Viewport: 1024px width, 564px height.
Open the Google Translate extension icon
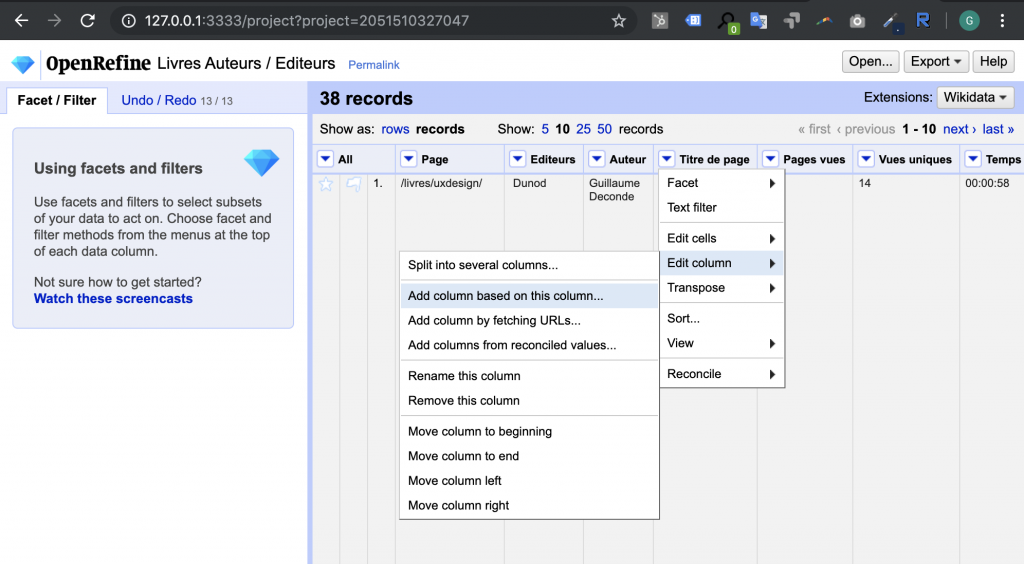tap(758, 21)
